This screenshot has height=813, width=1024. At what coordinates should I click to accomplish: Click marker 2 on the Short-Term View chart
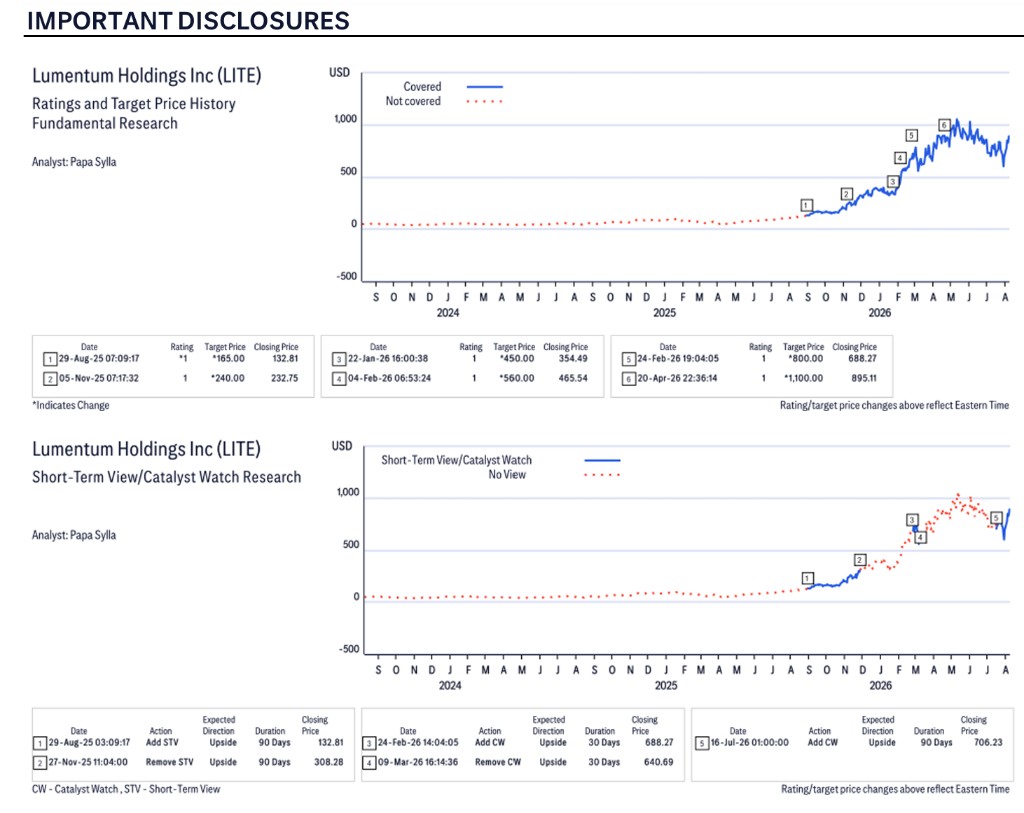(860, 560)
